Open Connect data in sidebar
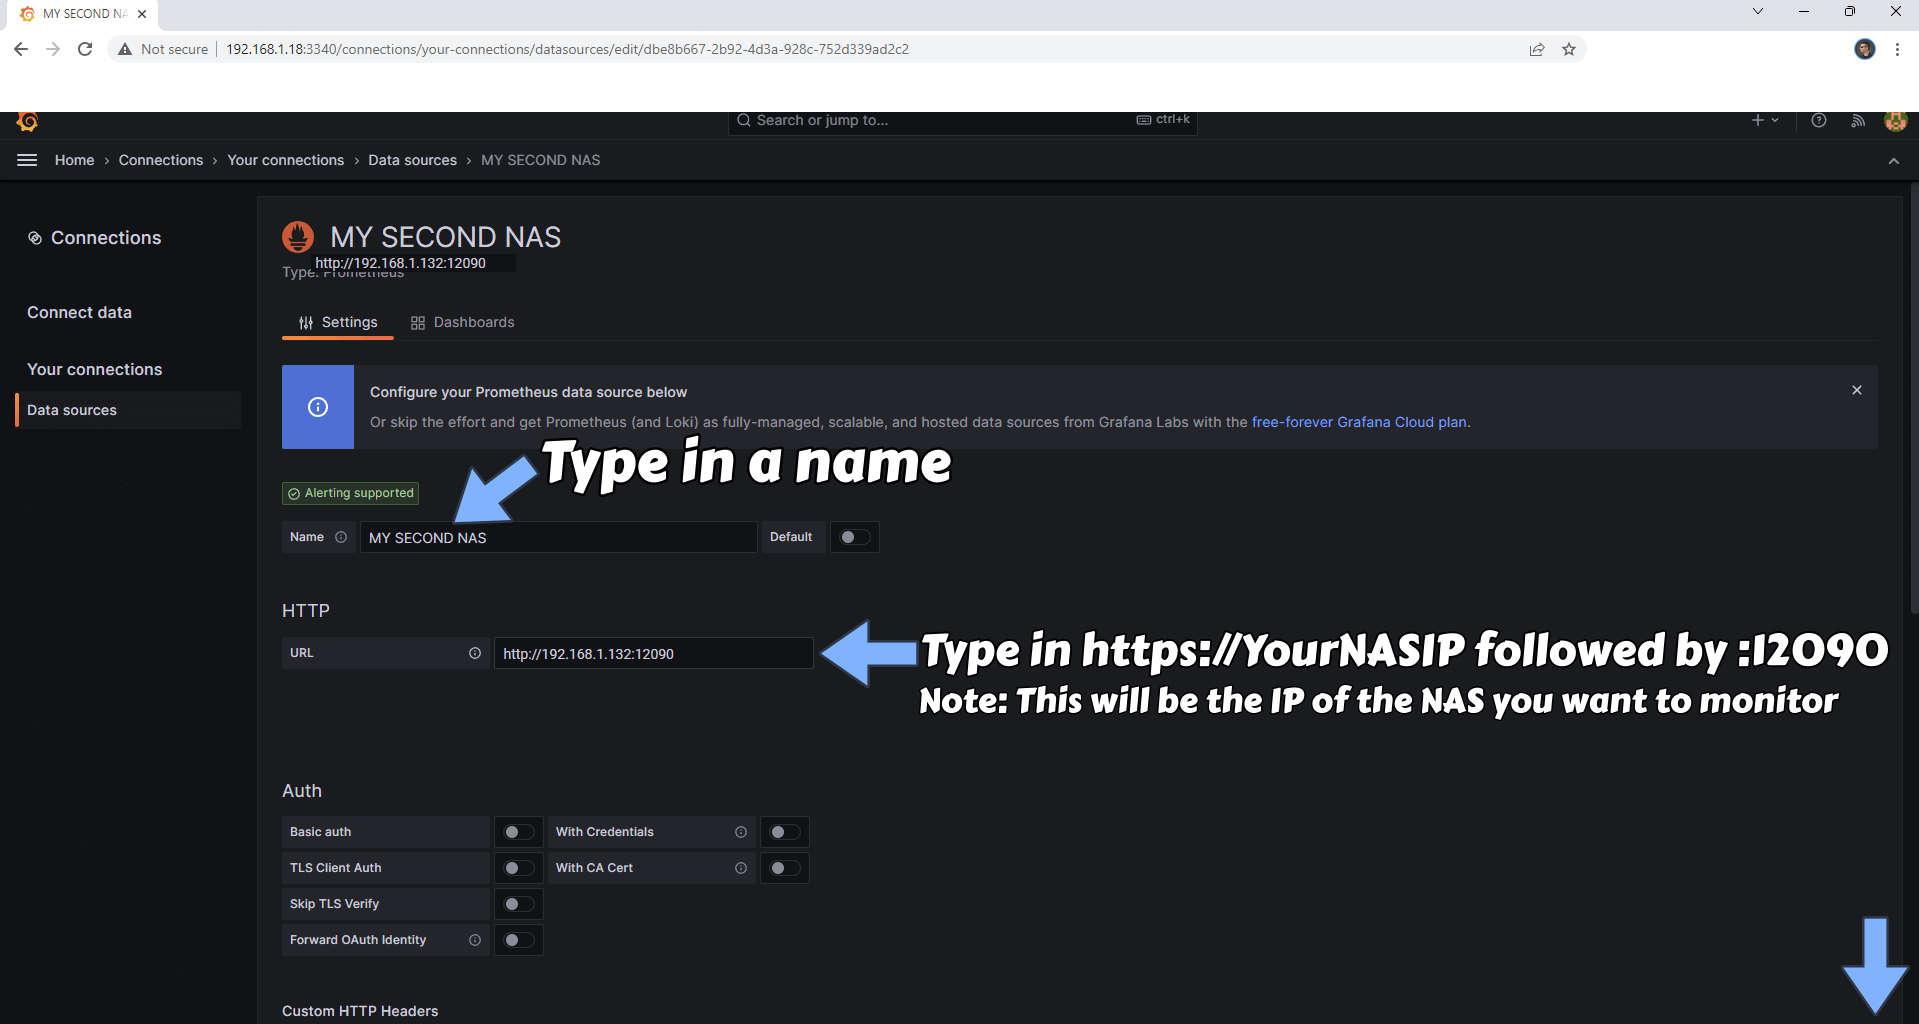1919x1024 pixels. tap(79, 312)
